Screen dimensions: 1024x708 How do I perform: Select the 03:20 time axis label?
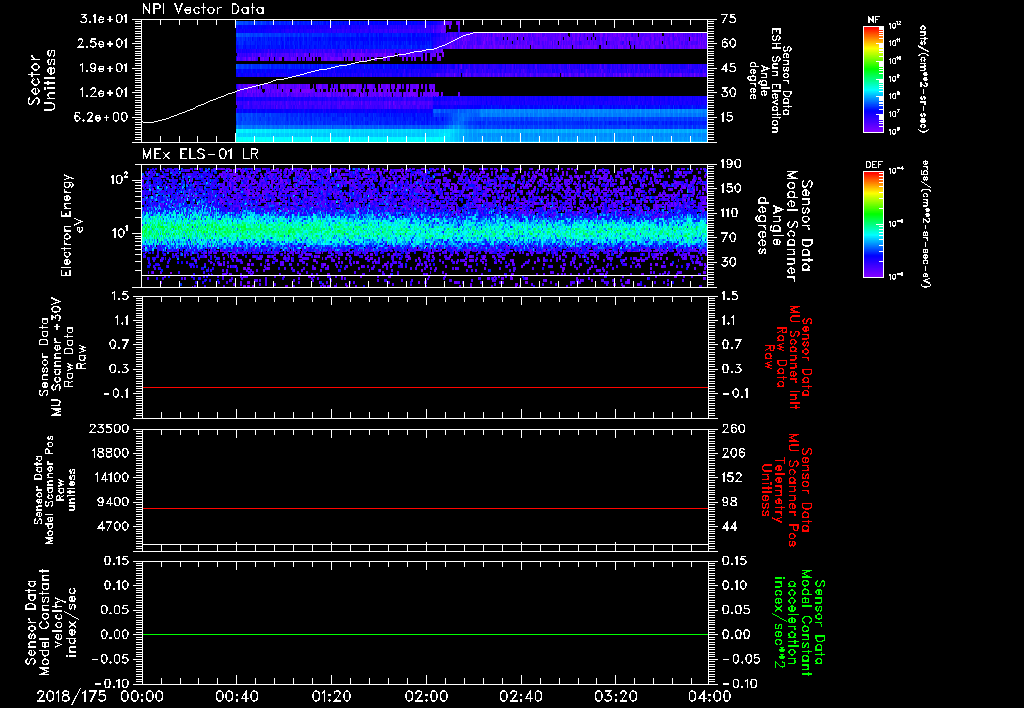[615, 695]
